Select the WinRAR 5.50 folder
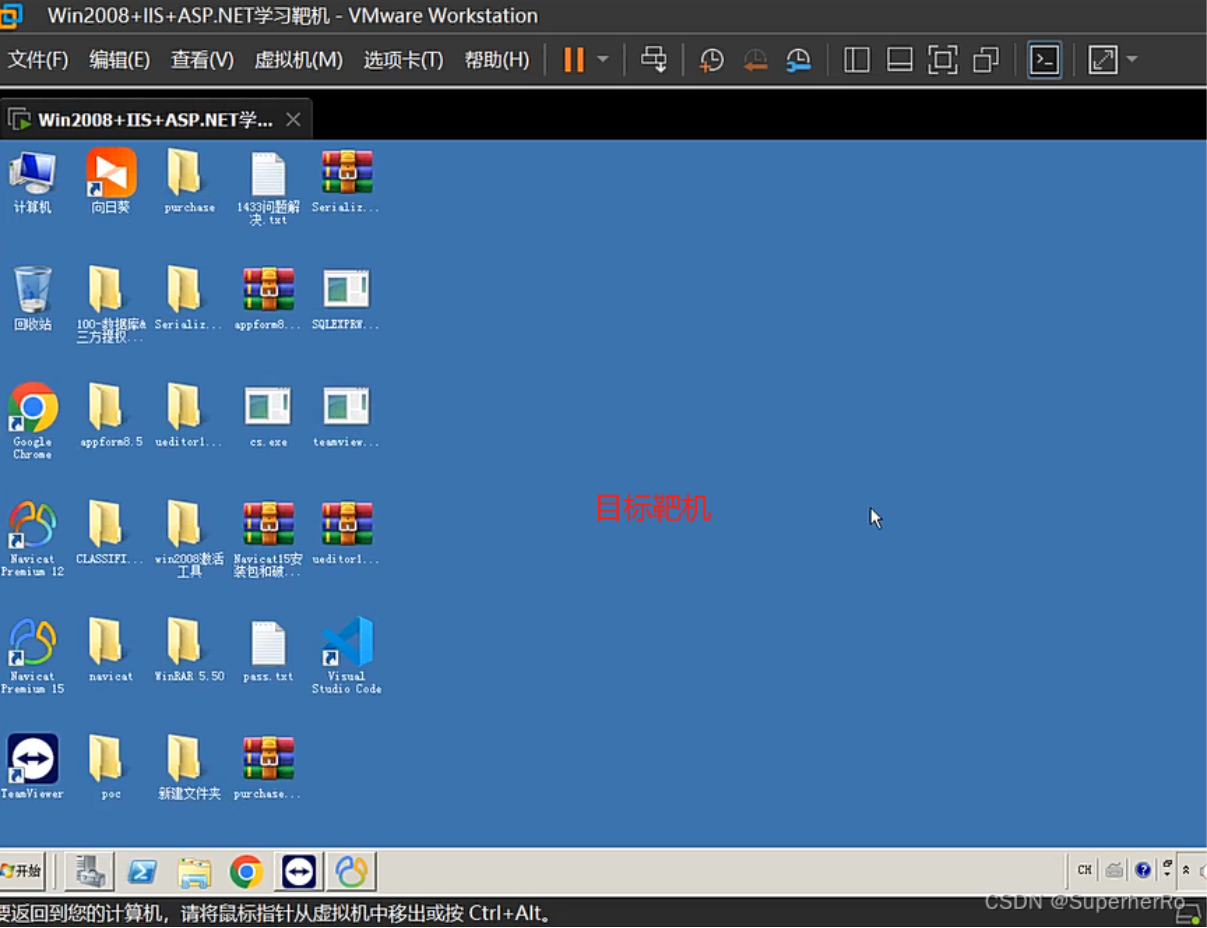 (189, 649)
